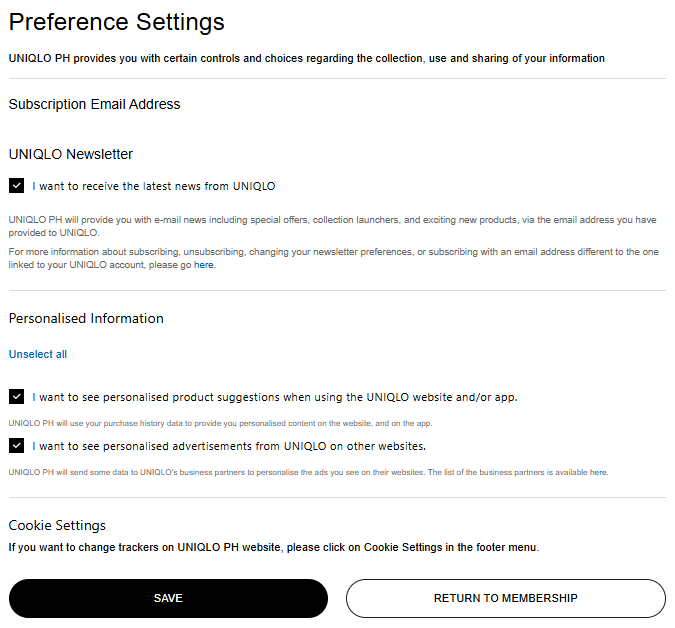Toggle personalised product suggestions checkbox
This screenshot has width=675, height=628.
16,396
